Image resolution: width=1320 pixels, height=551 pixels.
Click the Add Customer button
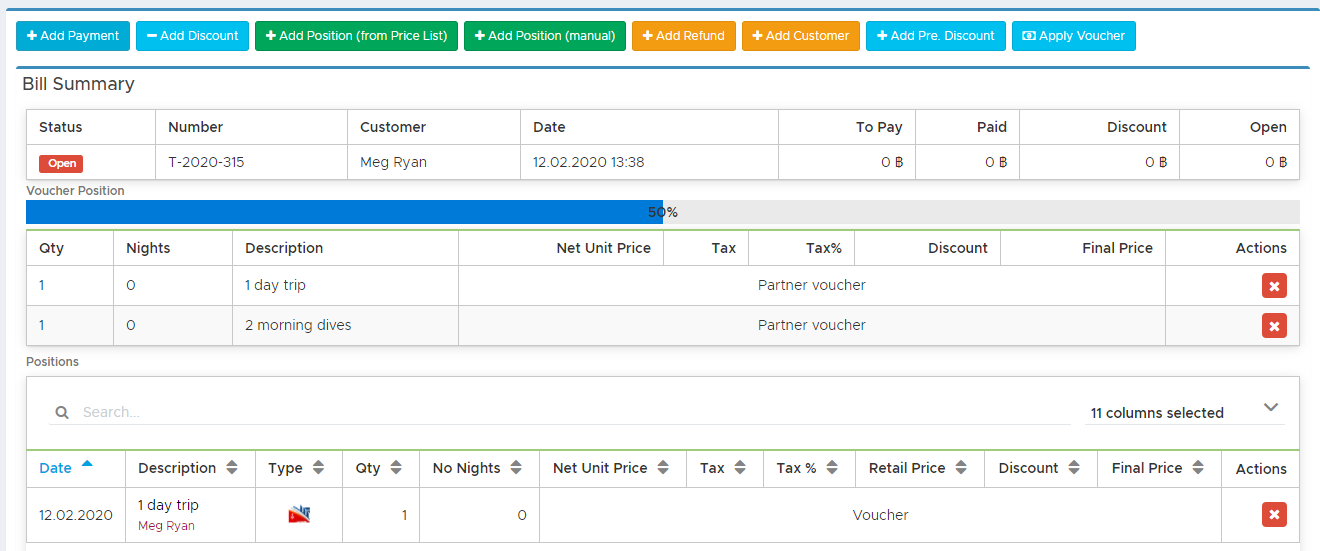click(x=801, y=36)
